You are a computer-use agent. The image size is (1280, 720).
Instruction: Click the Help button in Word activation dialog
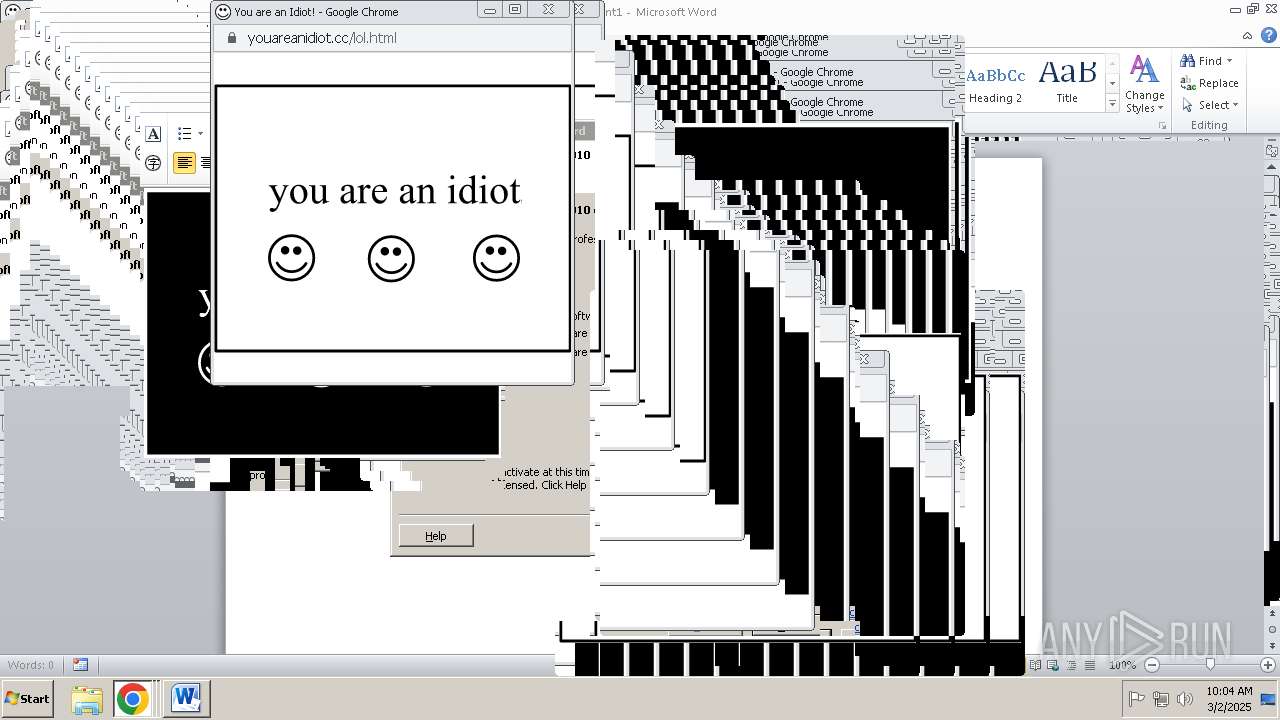coord(436,536)
